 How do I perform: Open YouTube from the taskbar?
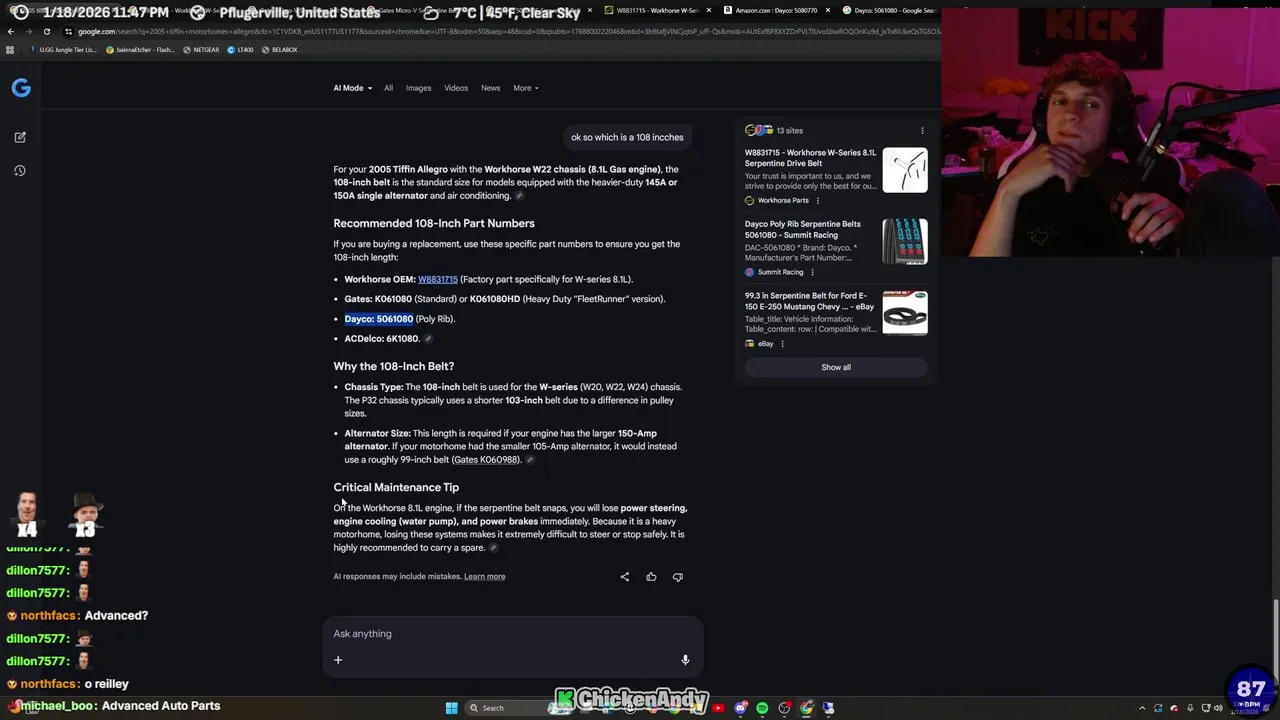pyautogui.click(x=718, y=708)
